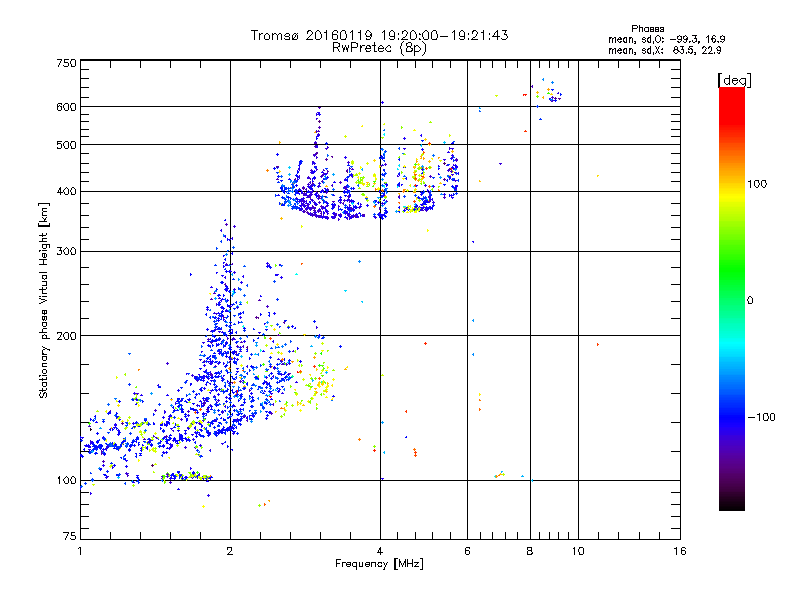800x600 pixels.
Task: Click the x-axis tick label '1'
Action: click(80, 551)
